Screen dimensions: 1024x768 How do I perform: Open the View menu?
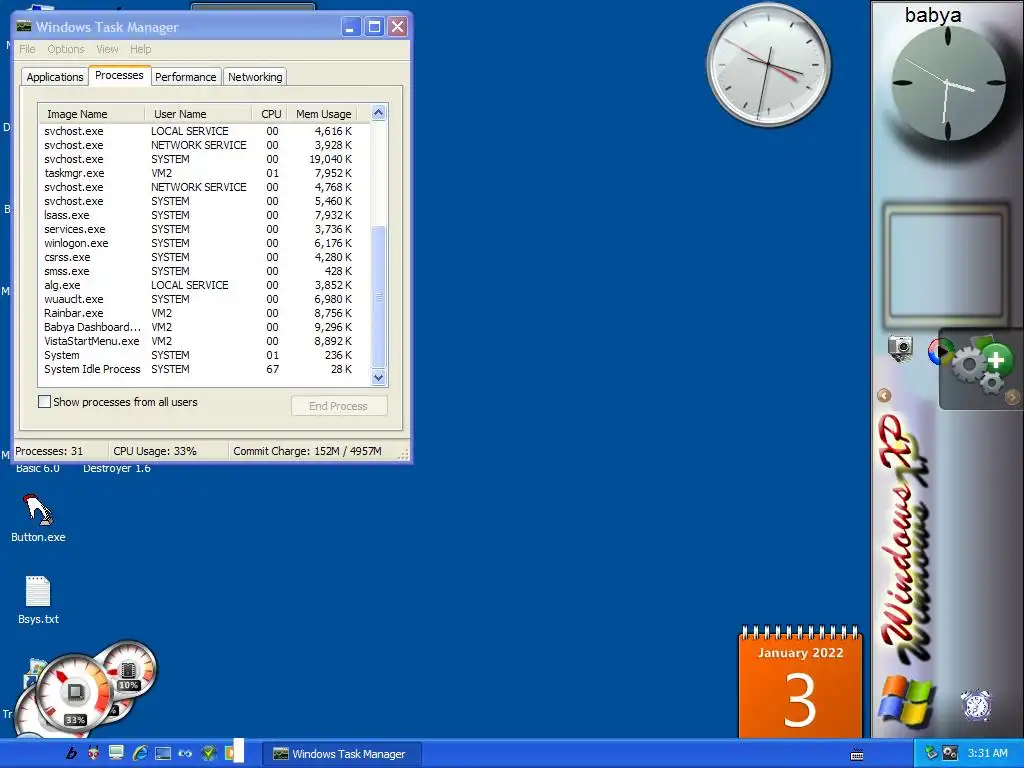point(107,49)
